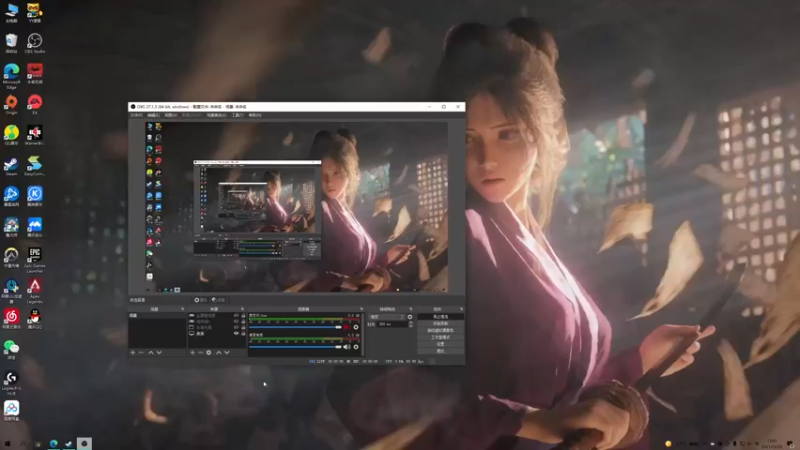Pop out Scene Transitions dock icon
This screenshot has width=800, height=450.
pos(411,309)
